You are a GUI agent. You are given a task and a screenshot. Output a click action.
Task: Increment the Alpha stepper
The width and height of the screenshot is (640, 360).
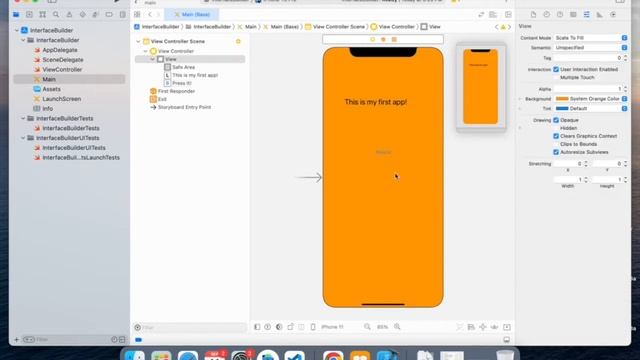click(x=625, y=87)
